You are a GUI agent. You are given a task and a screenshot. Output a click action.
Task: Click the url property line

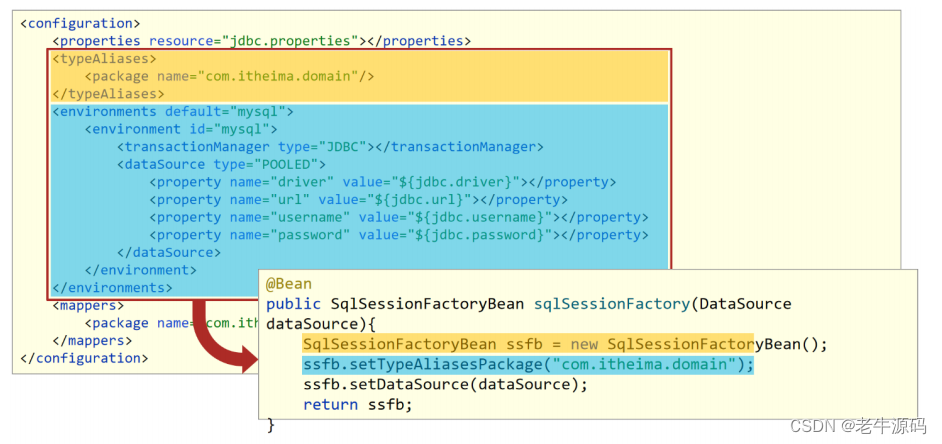click(x=359, y=199)
